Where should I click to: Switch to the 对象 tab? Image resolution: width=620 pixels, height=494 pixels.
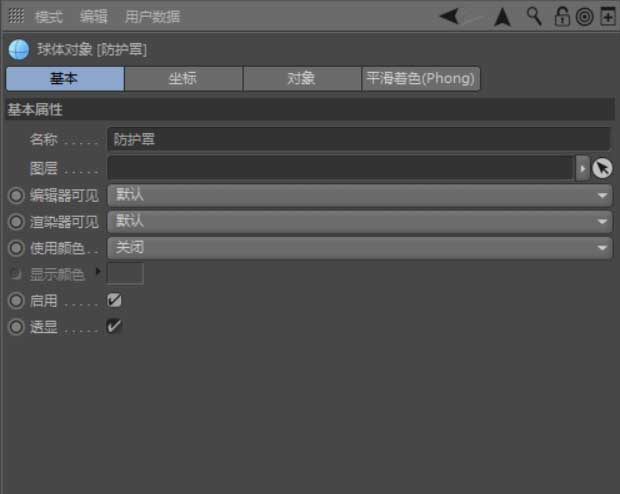302,79
